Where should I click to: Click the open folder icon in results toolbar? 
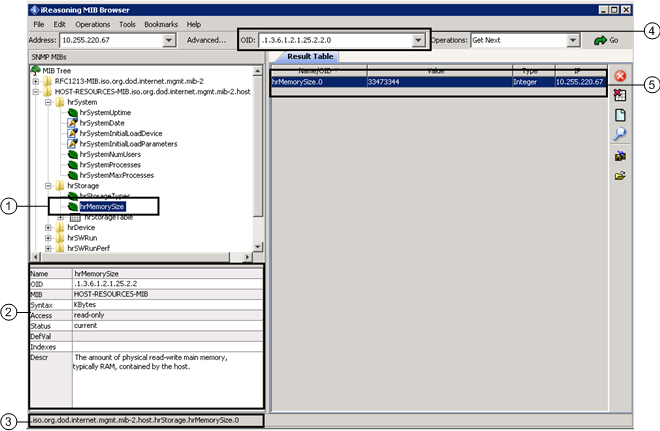[620, 176]
